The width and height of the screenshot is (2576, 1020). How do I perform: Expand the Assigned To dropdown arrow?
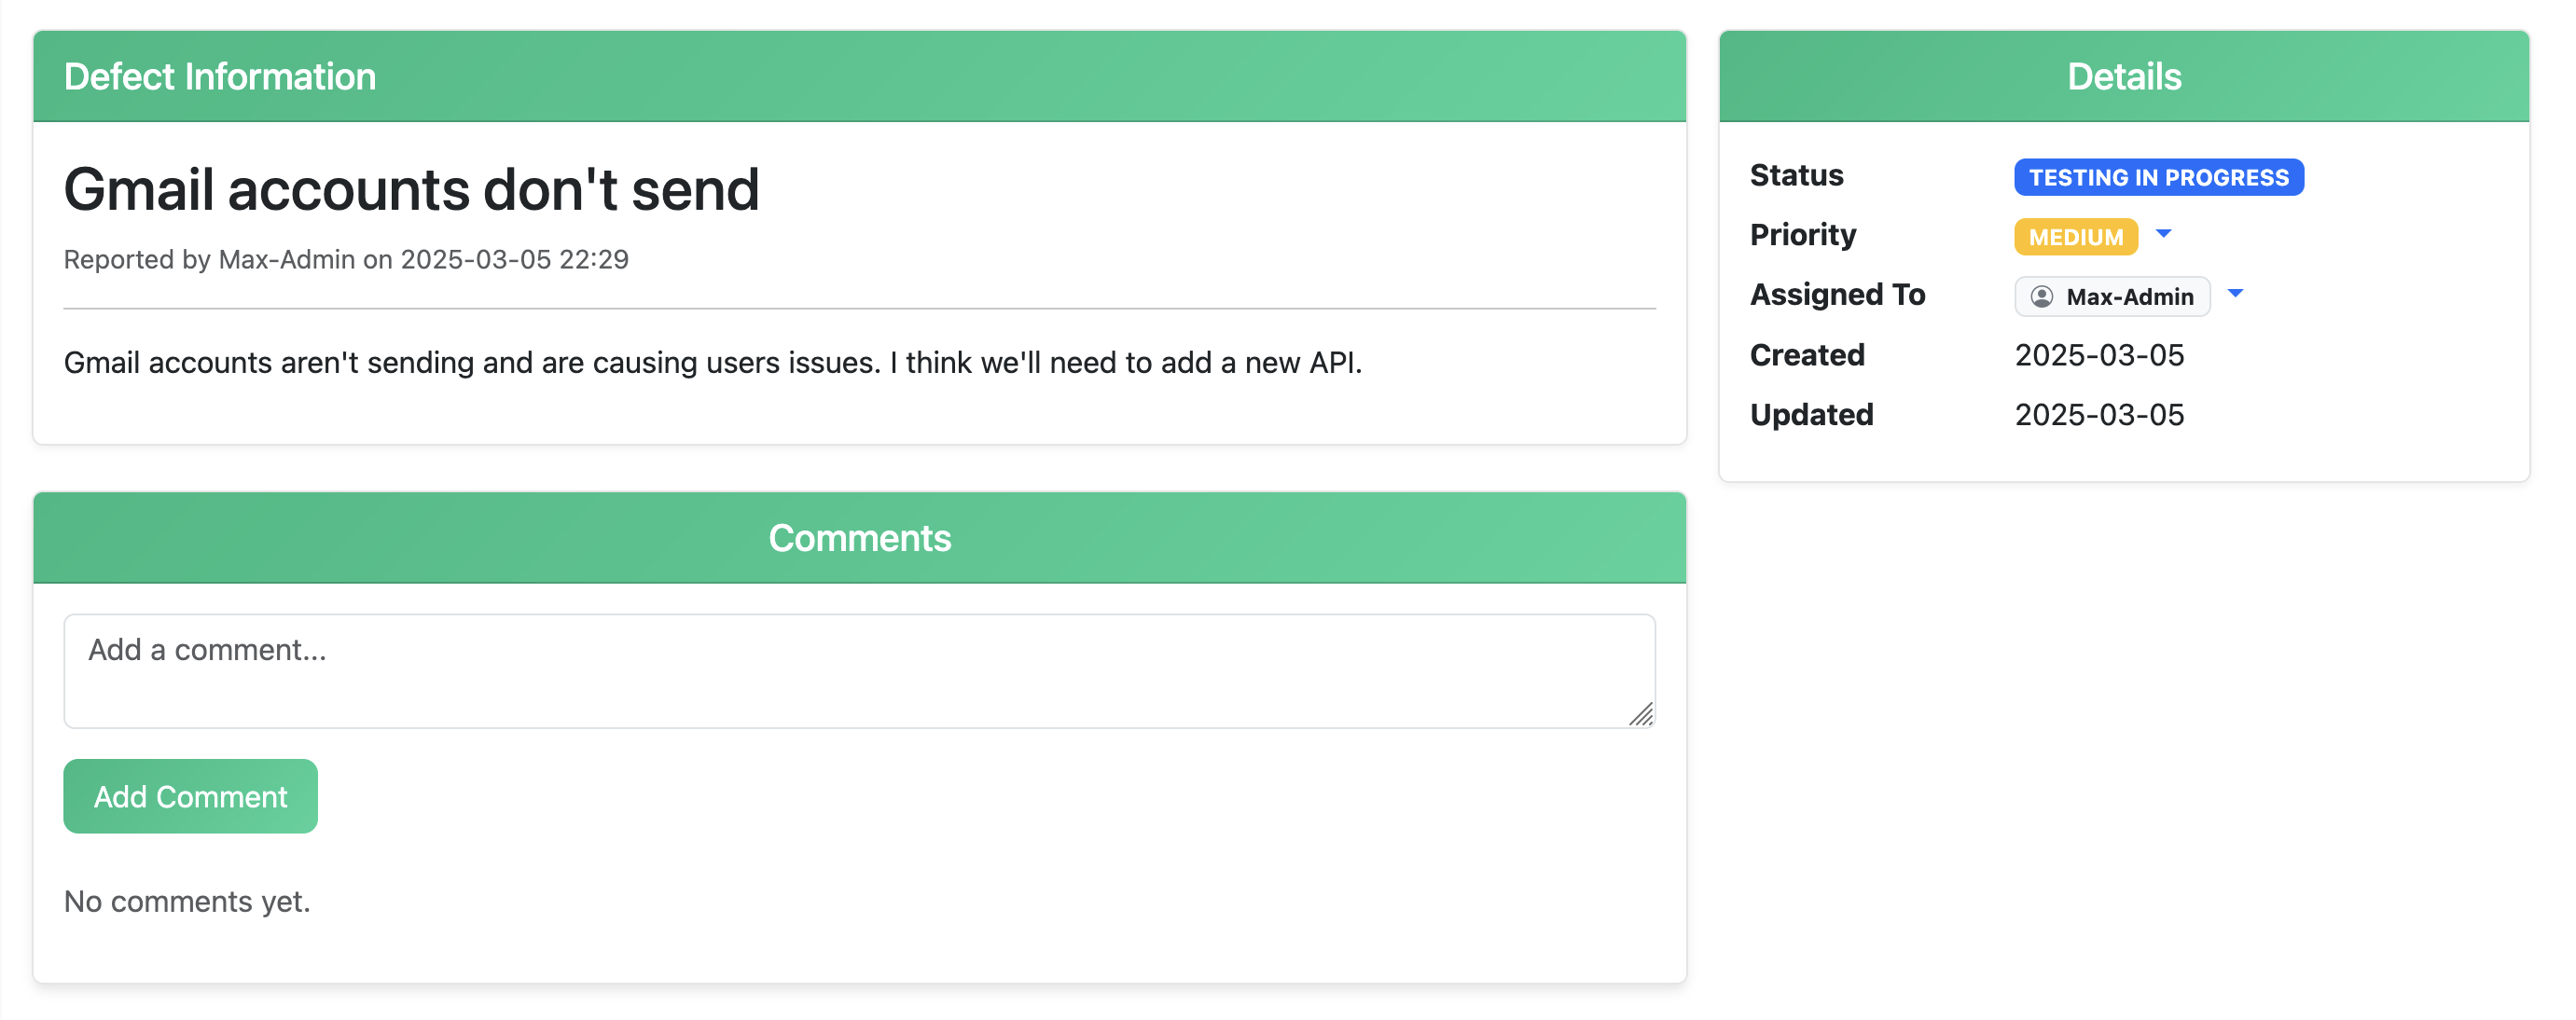(x=2235, y=294)
